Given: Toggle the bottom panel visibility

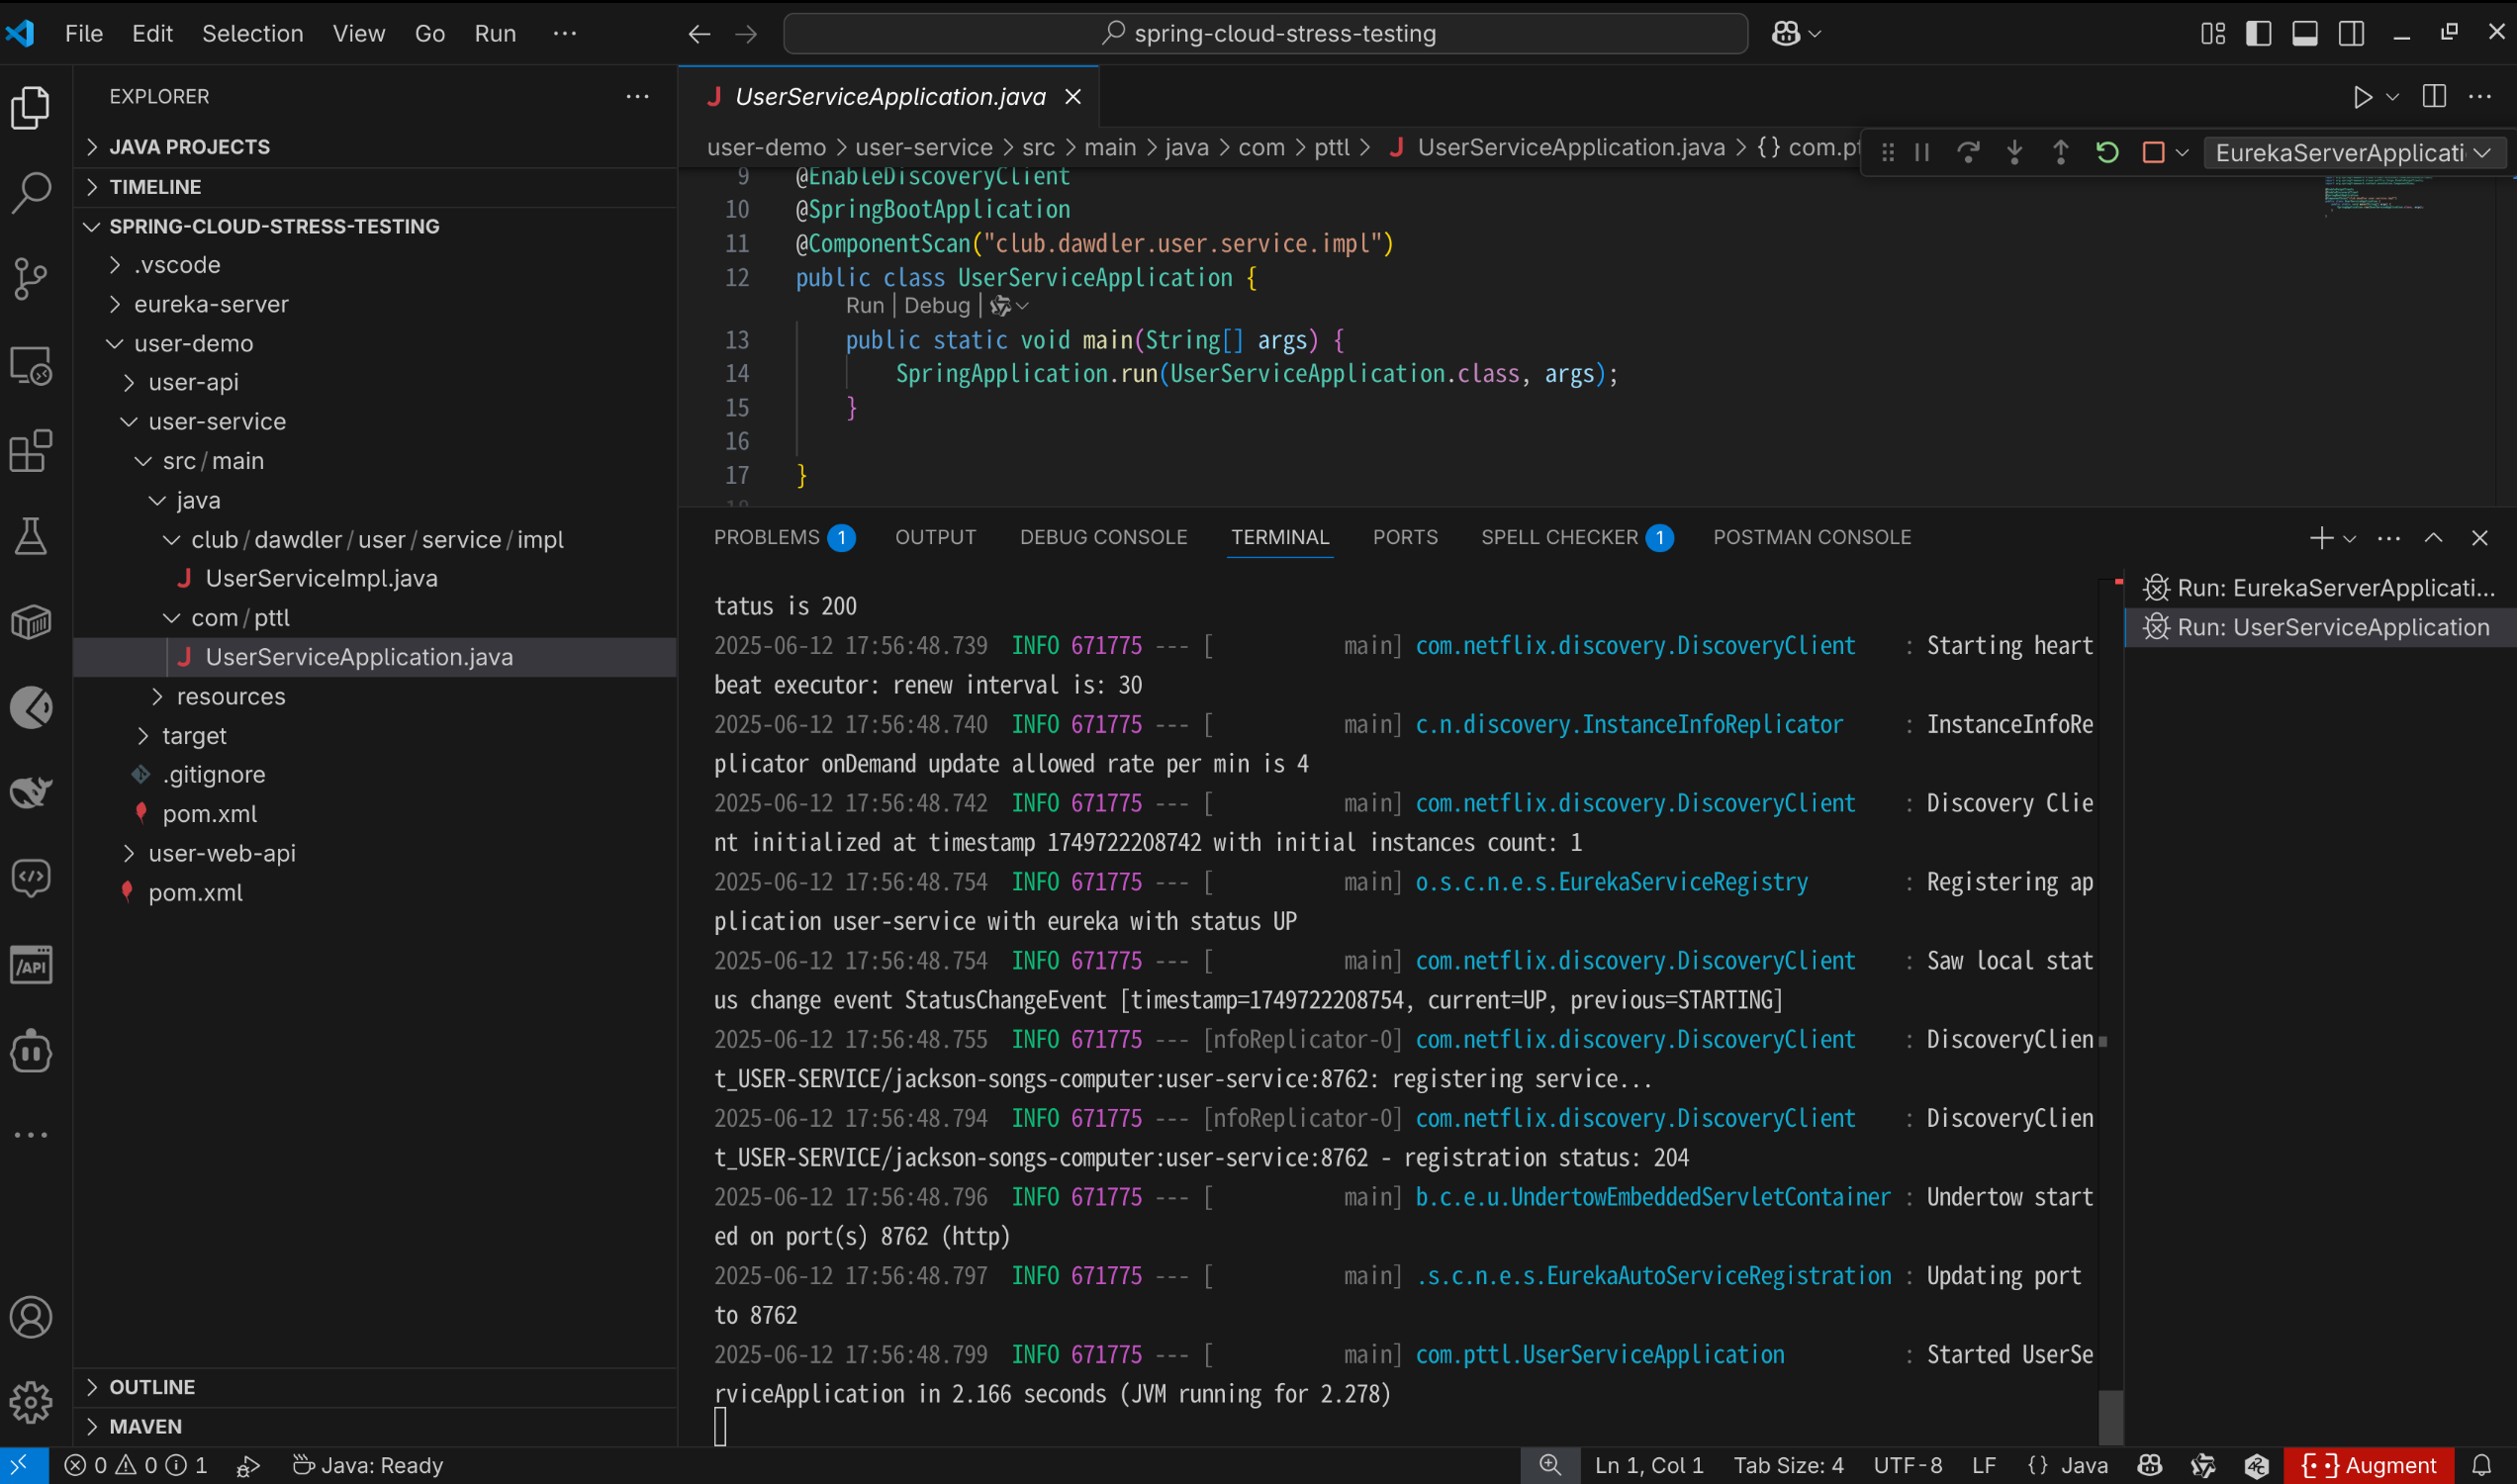Looking at the screenshot, I should click(x=2305, y=33).
